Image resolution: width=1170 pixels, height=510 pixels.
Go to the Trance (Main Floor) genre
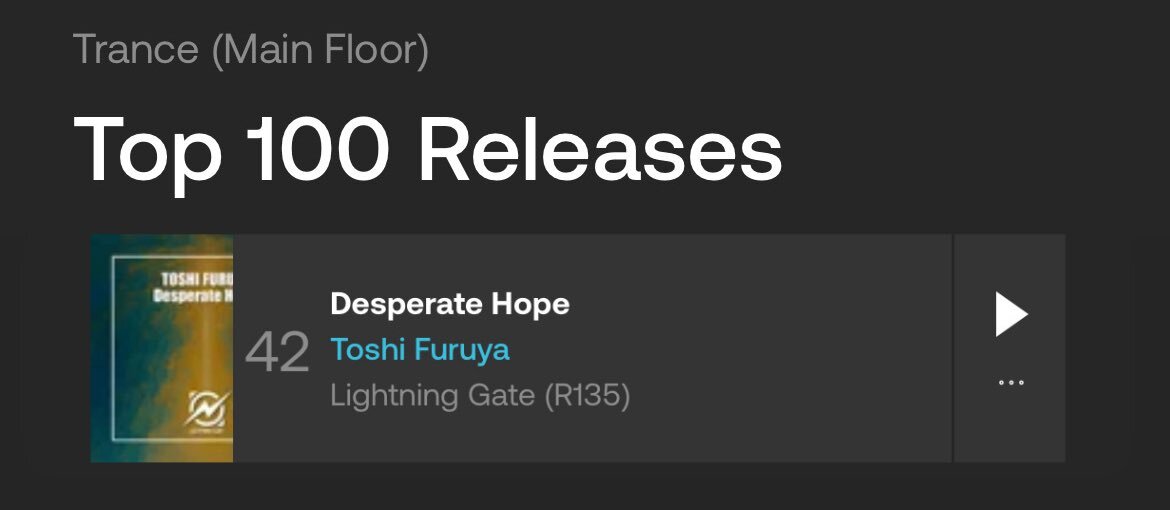pyautogui.click(x=251, y=49)
